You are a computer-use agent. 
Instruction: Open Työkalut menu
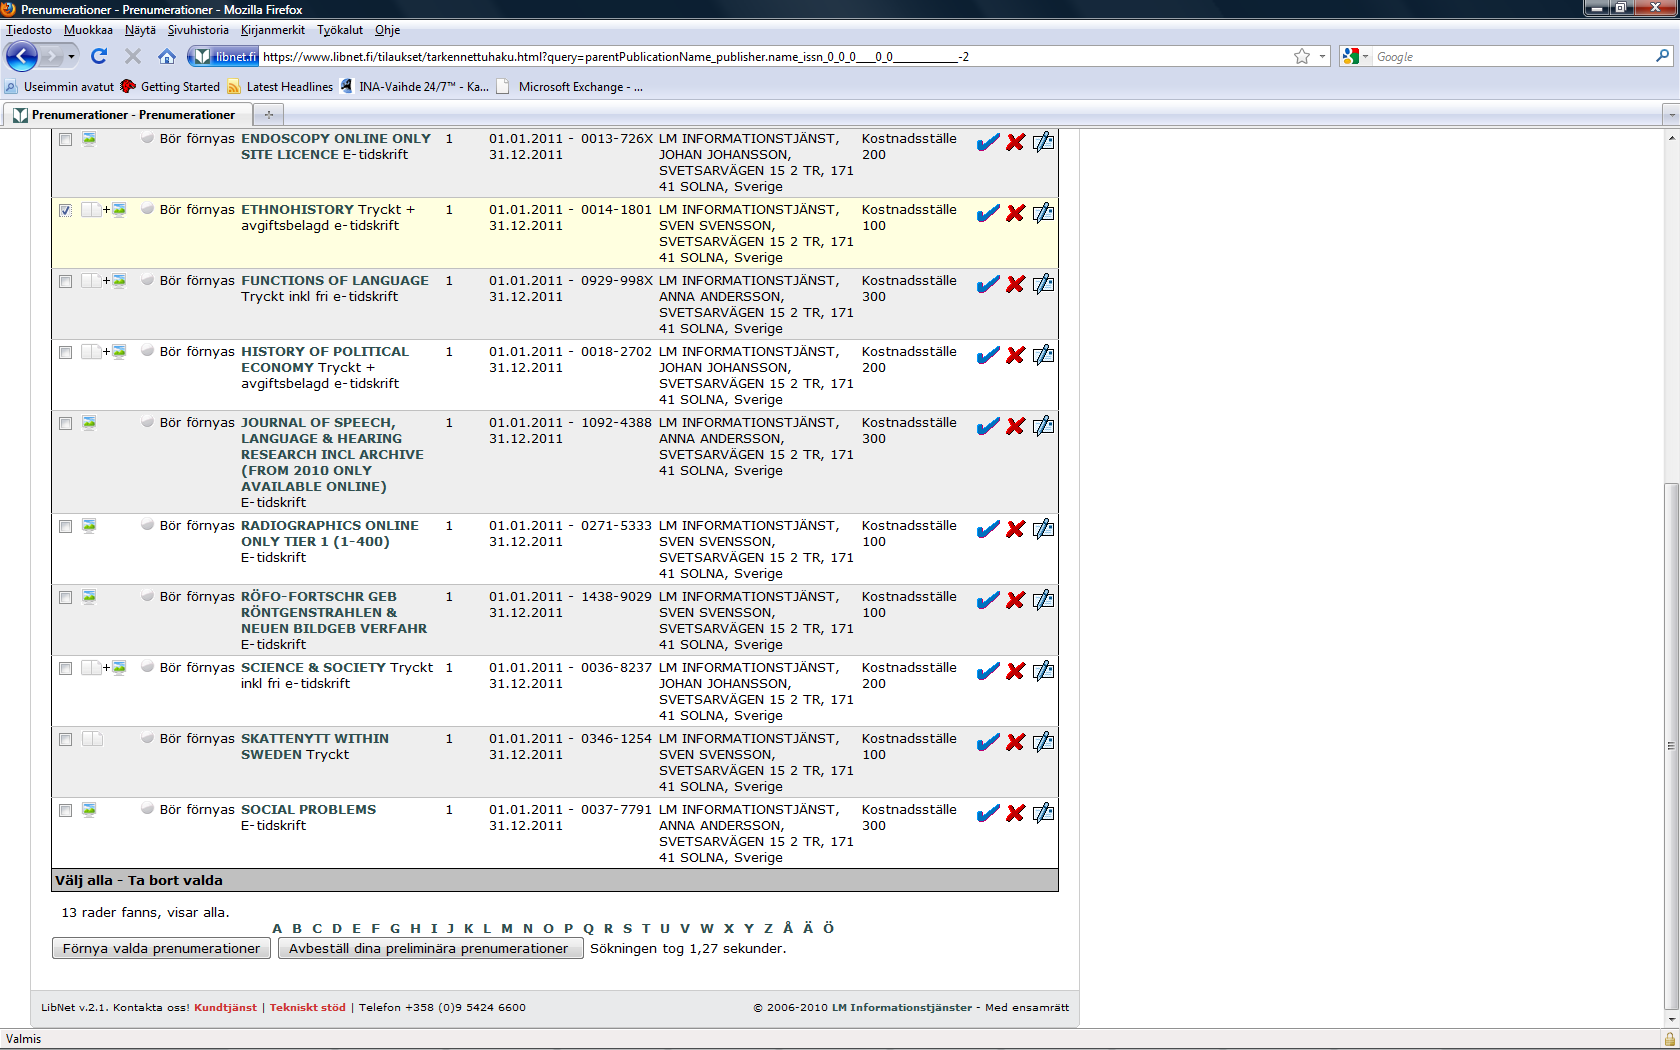click(x=340, y=30)
